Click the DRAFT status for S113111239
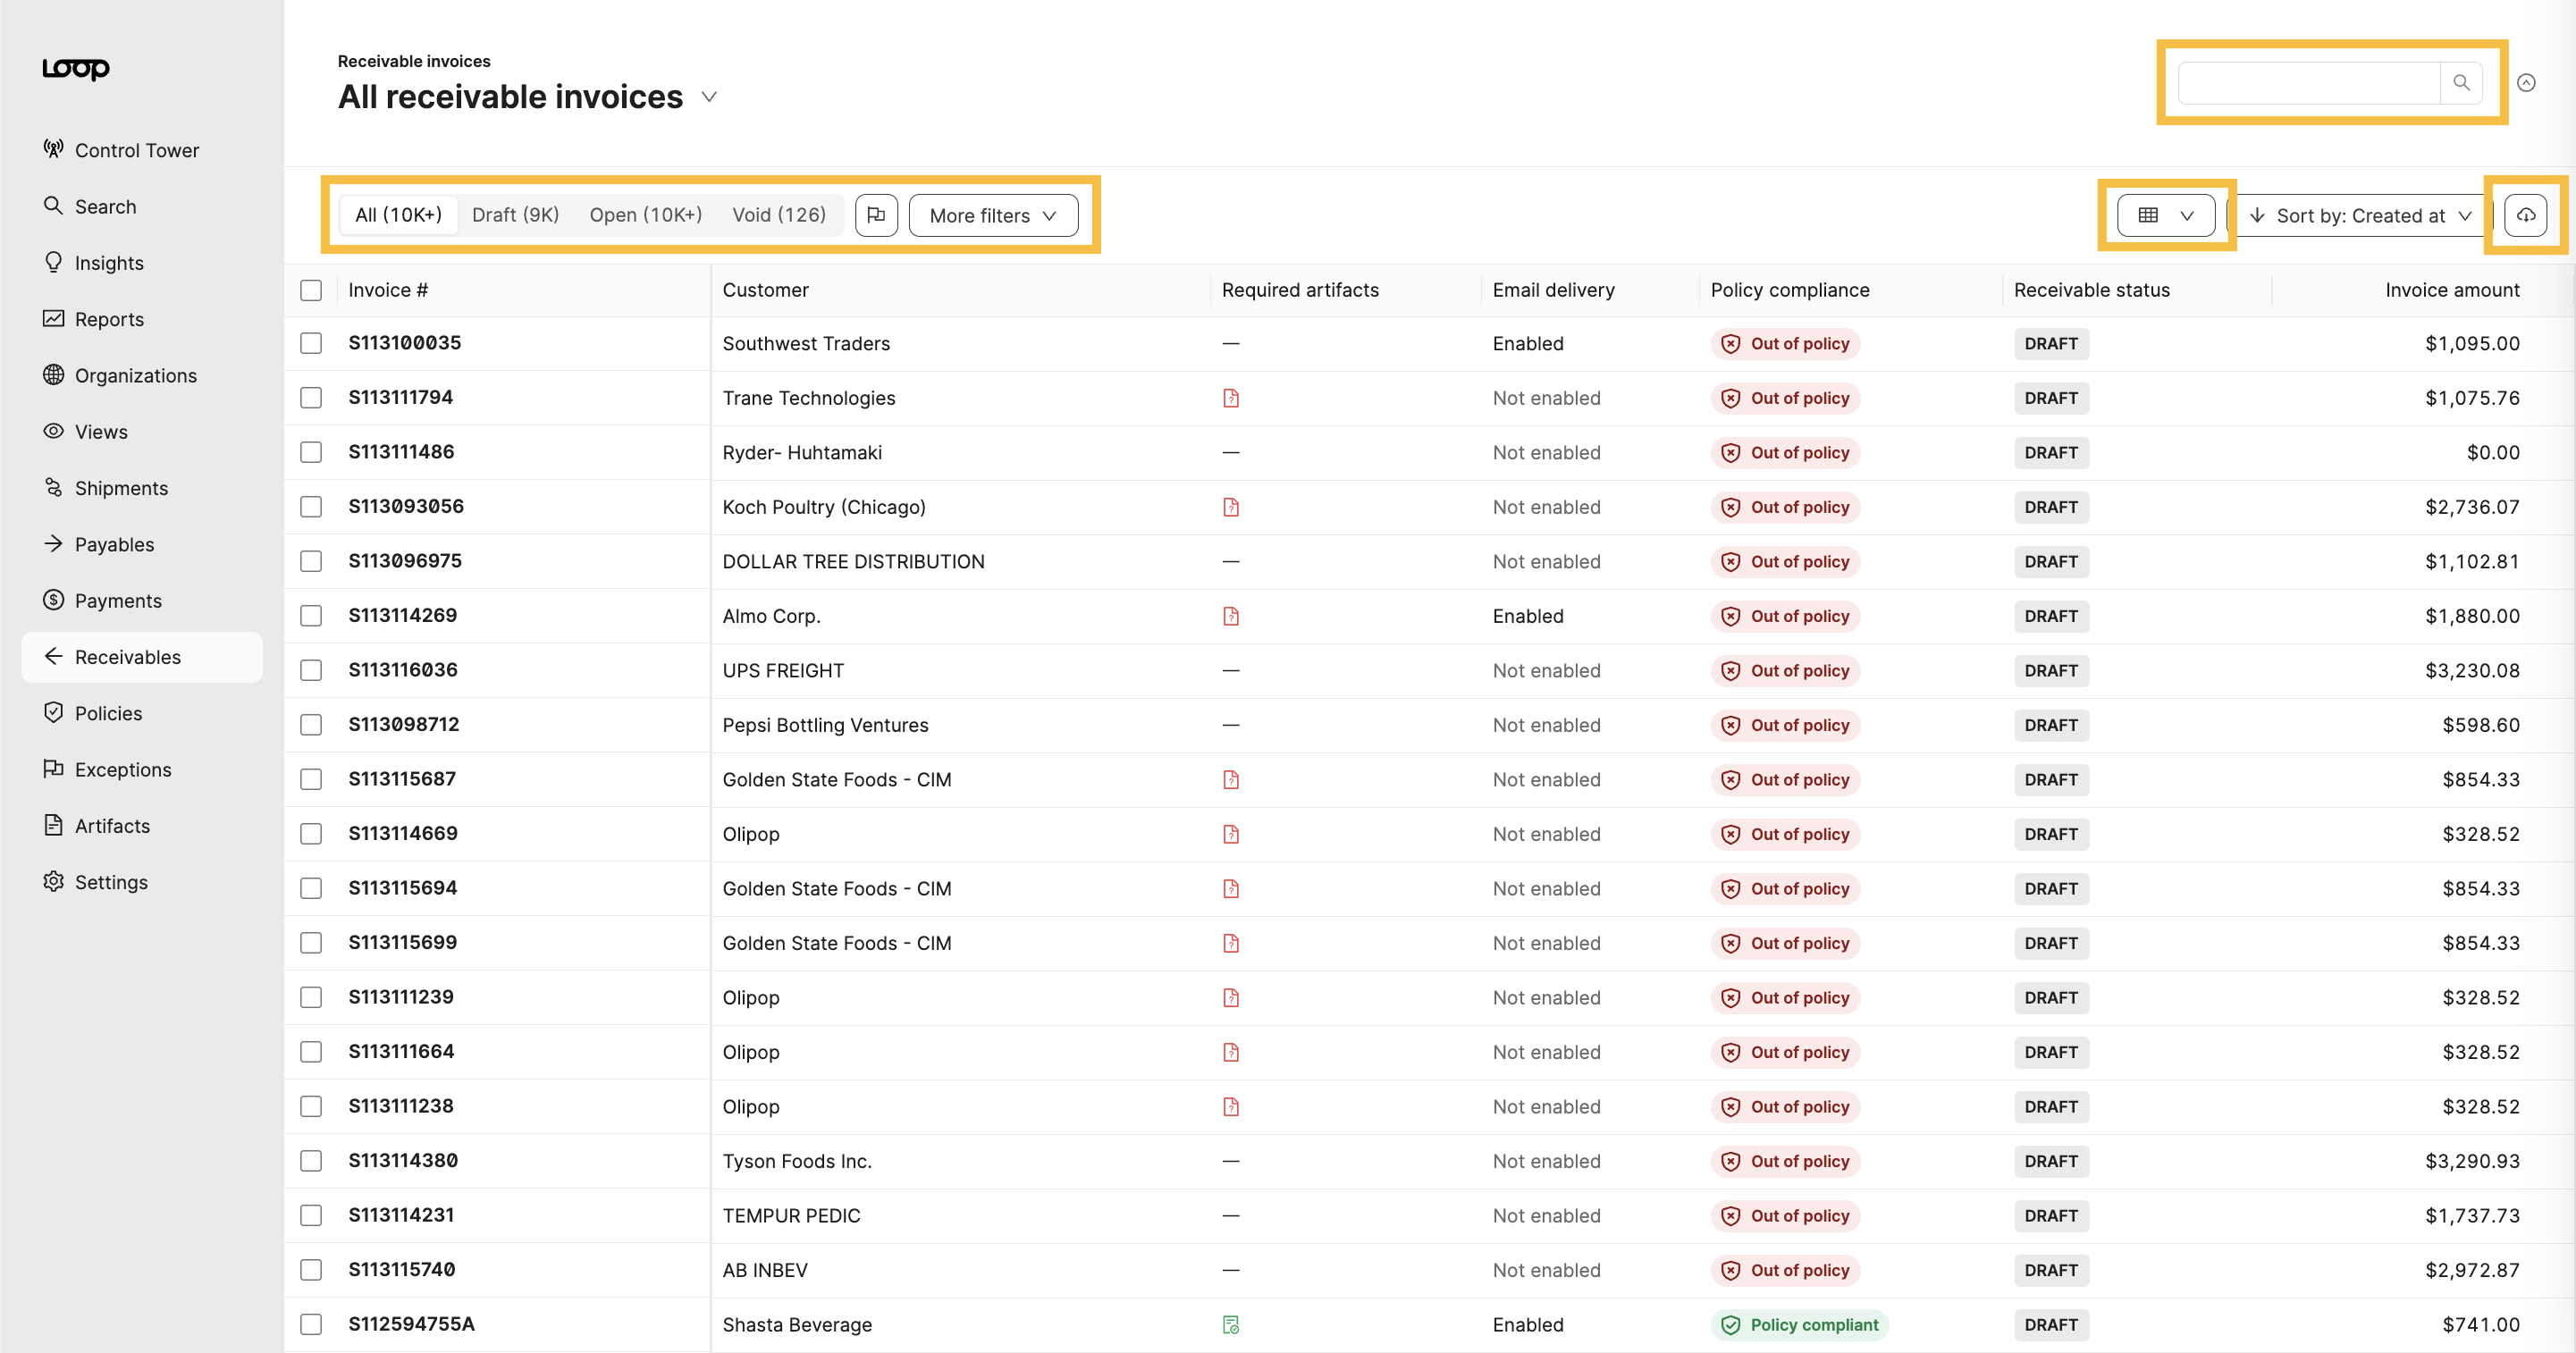This screenshot has width=2576, height=1353. pos(2051,998)
